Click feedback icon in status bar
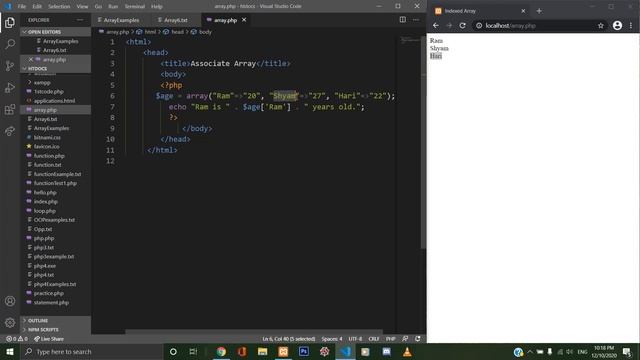640x360 pixels. [405, 339]
